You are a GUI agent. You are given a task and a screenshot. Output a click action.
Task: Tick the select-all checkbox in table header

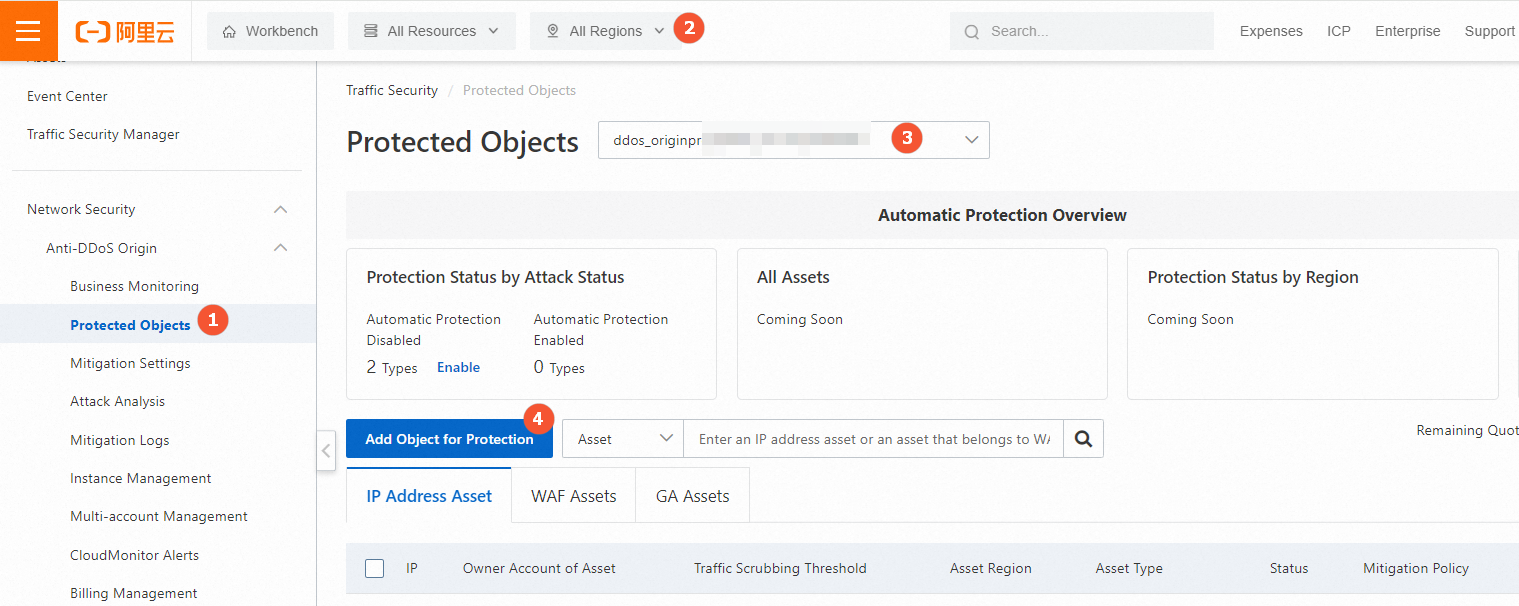[375, 569]
